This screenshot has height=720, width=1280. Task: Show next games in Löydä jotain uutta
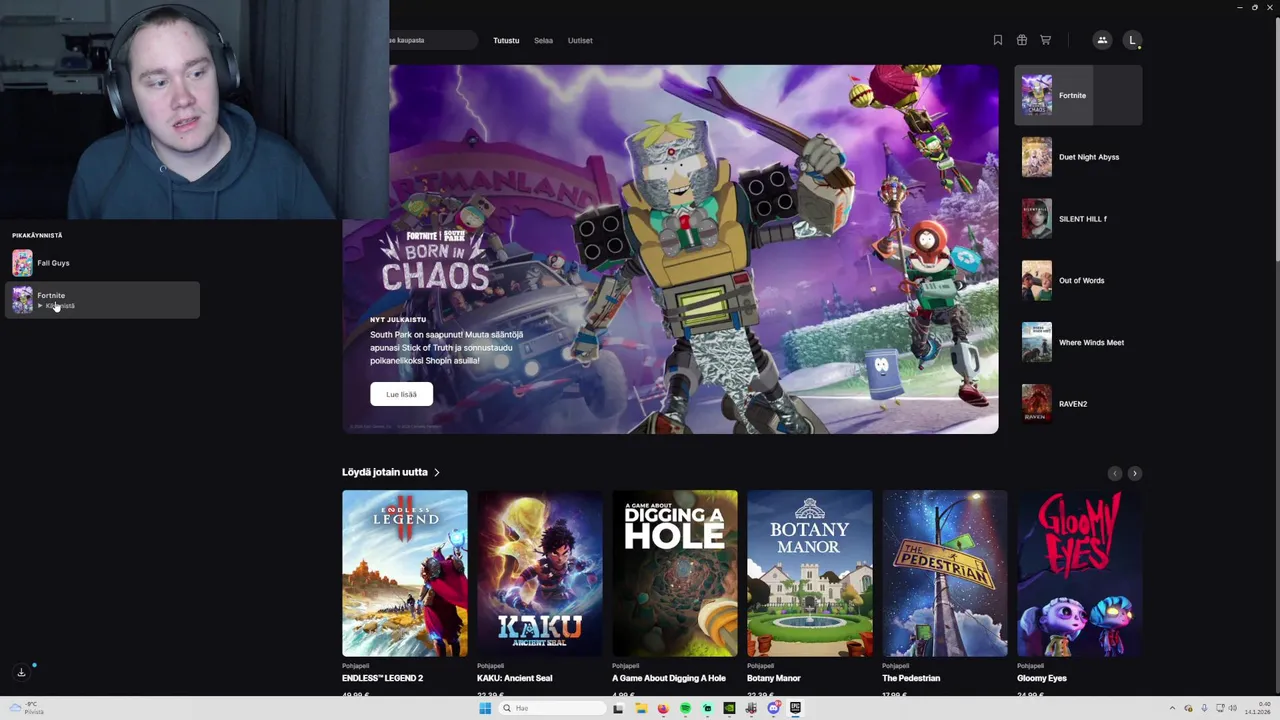click(x=1134, y=473)
